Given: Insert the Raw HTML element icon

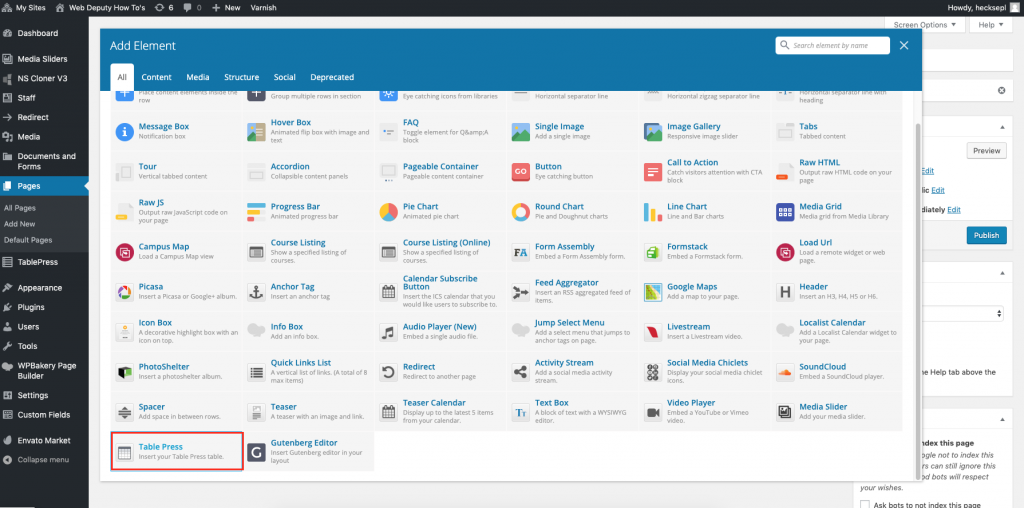Looking at the screenshot, I should click(x=785, y=172).
